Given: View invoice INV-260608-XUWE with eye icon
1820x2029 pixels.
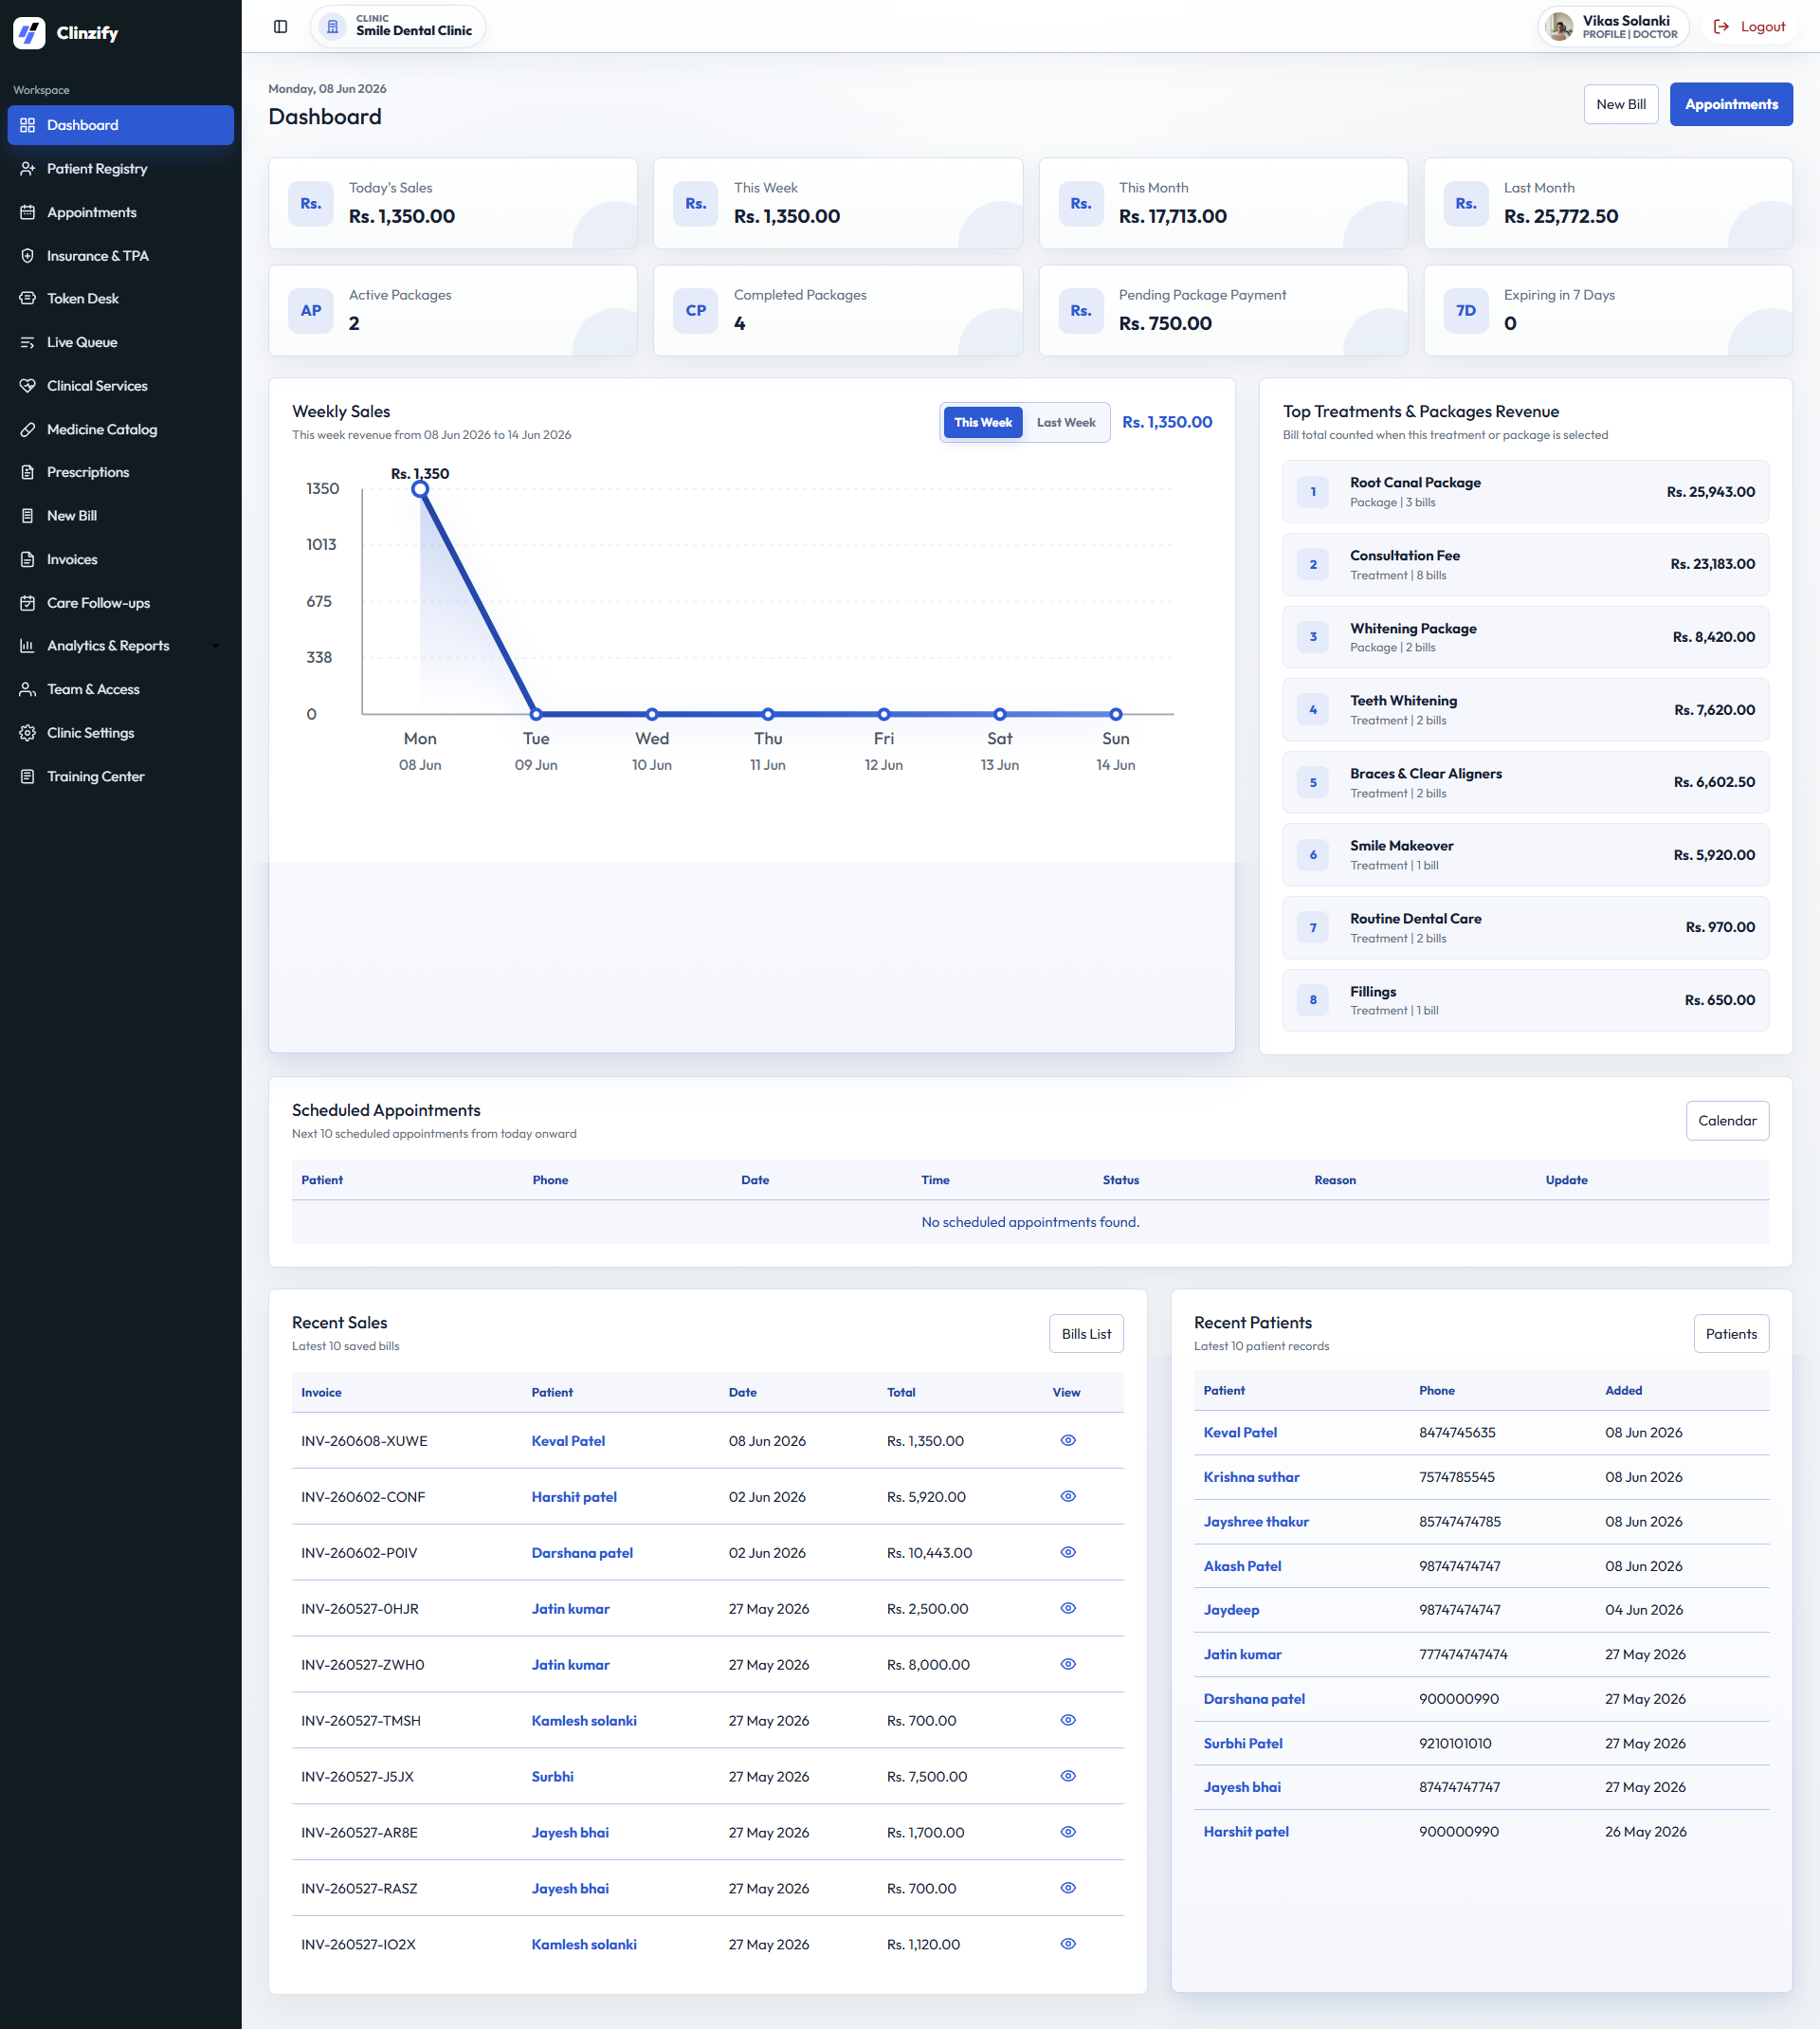Looking at the screenshot, I should pyautogui.click(x=1068, y=1441).
